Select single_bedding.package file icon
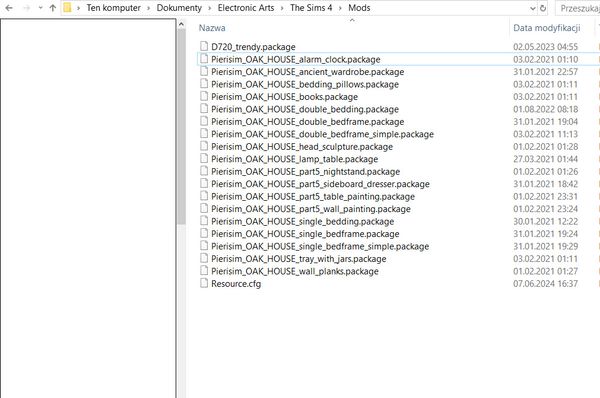This screenshot has width=600, height=398. (204, 221)
